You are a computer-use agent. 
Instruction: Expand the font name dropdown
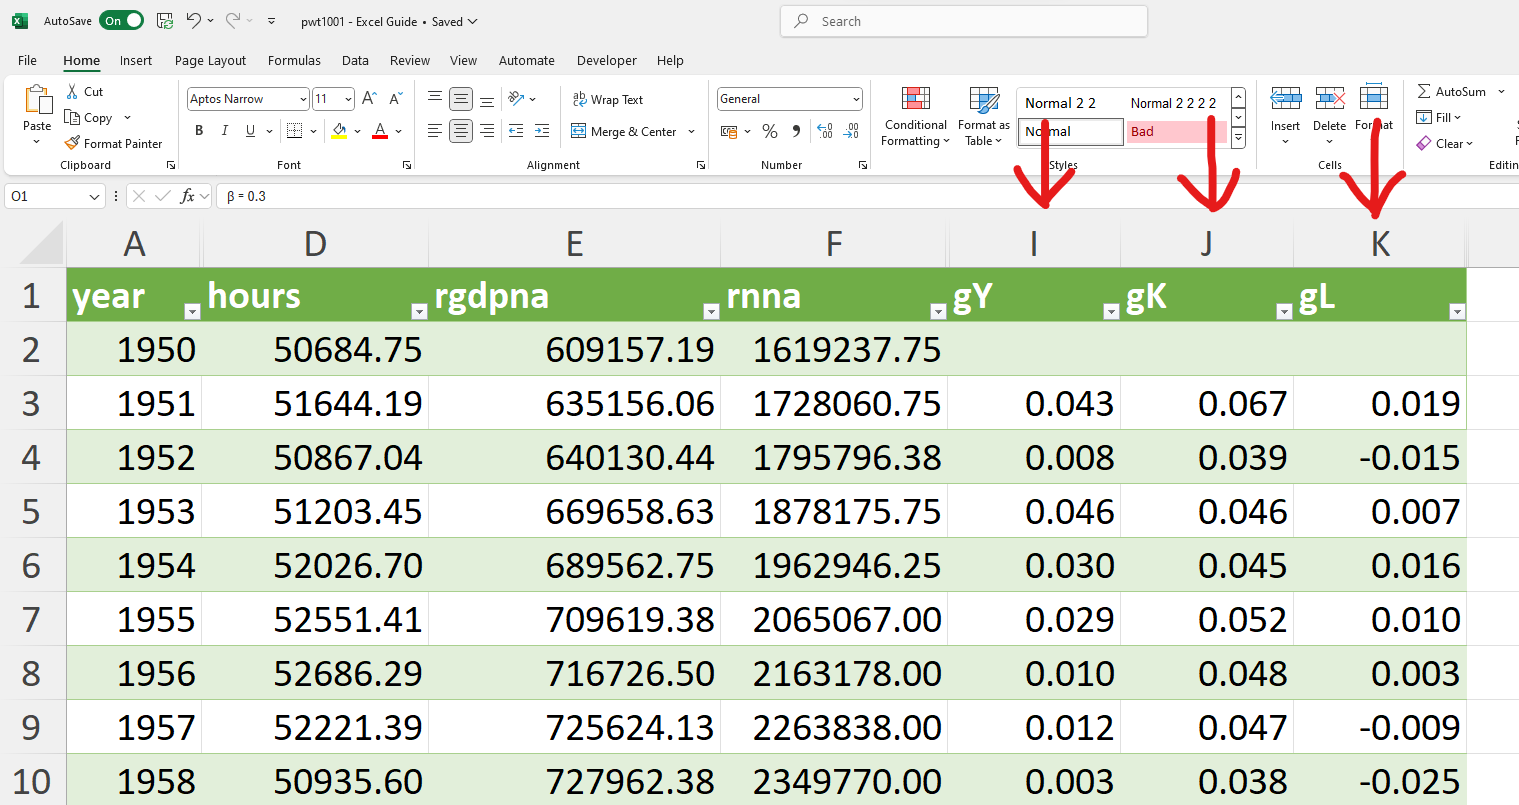click(302, 99)
